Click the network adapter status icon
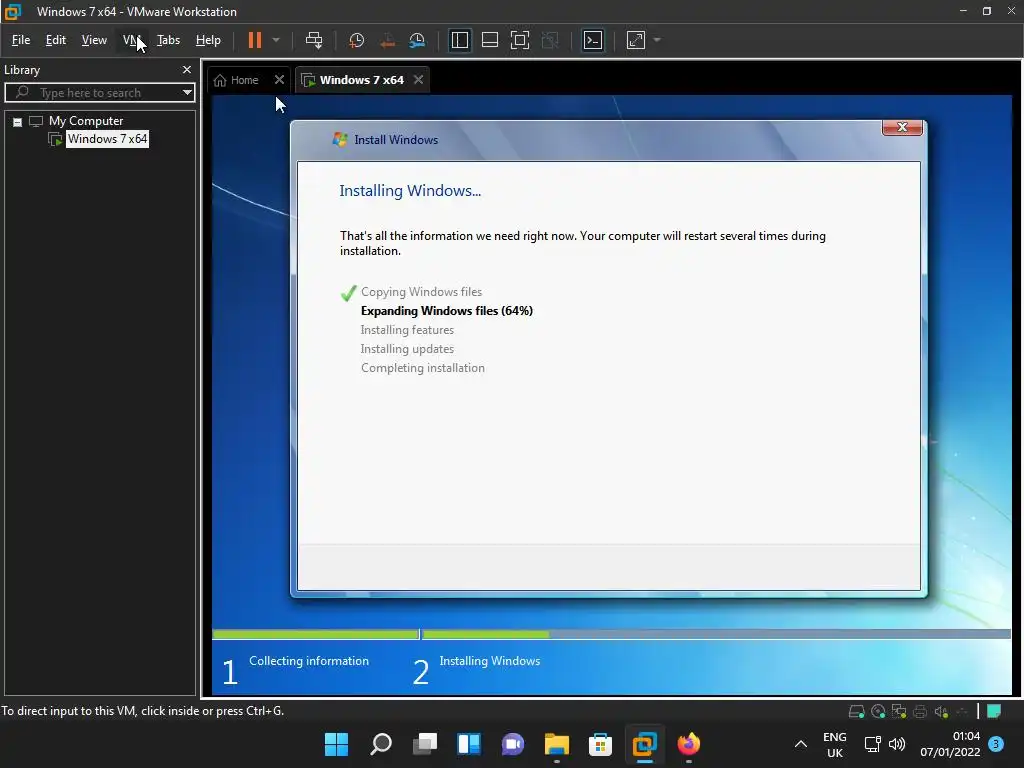1024x768 pixels. (899, 711)
